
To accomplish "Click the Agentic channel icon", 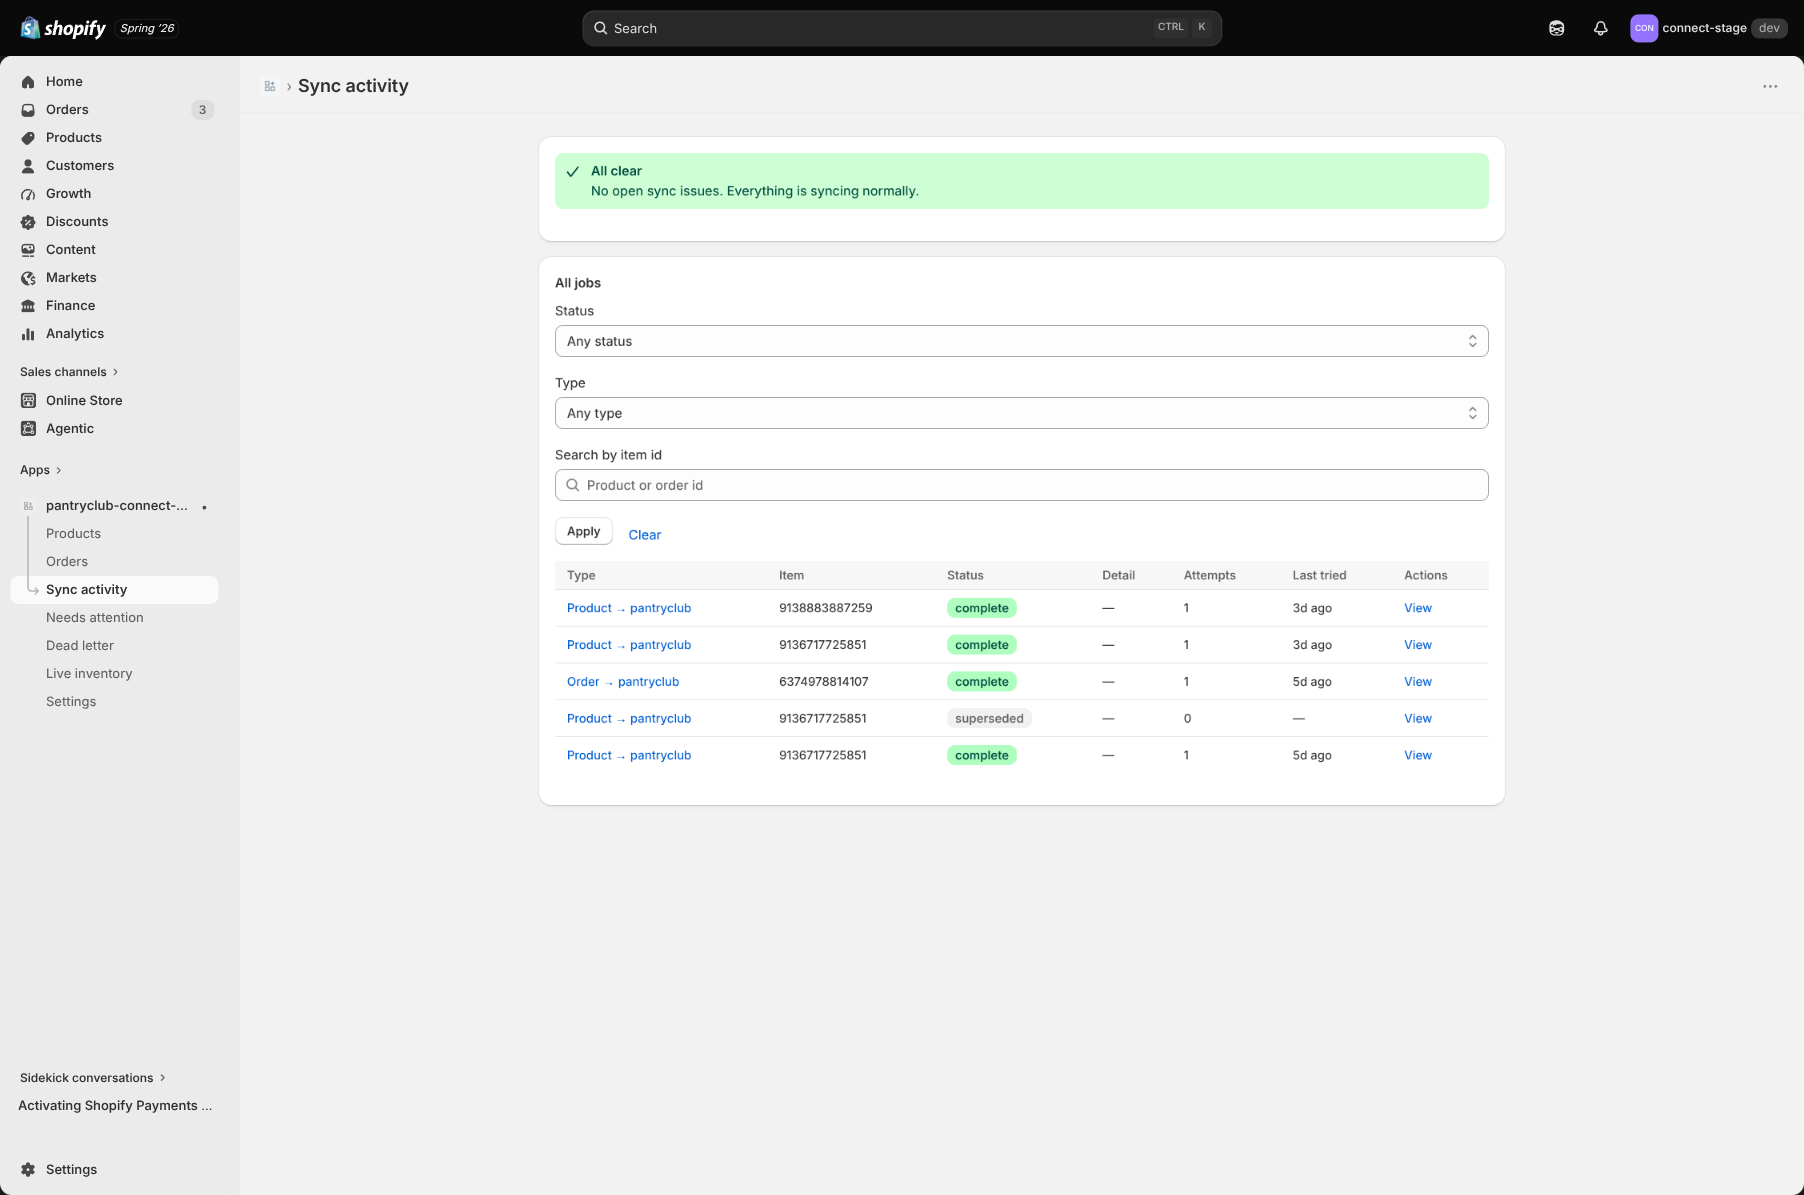I will coord(28,428).
